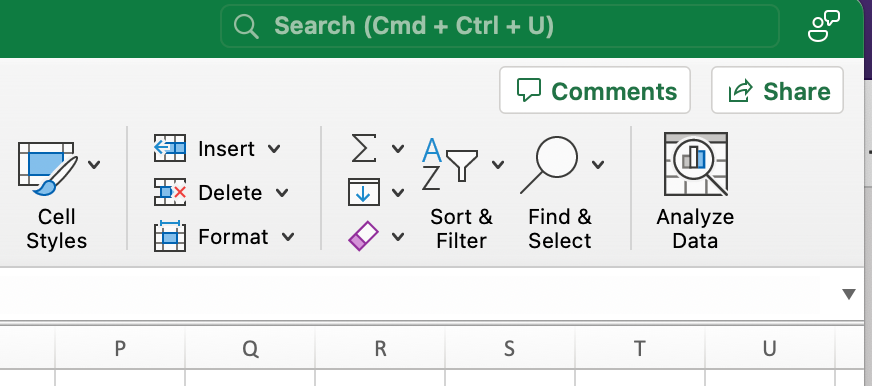The height and width of the screenshot is (386, 872).
Task: Expand the Delete dropdown arrow
Action: pos(282,192)
